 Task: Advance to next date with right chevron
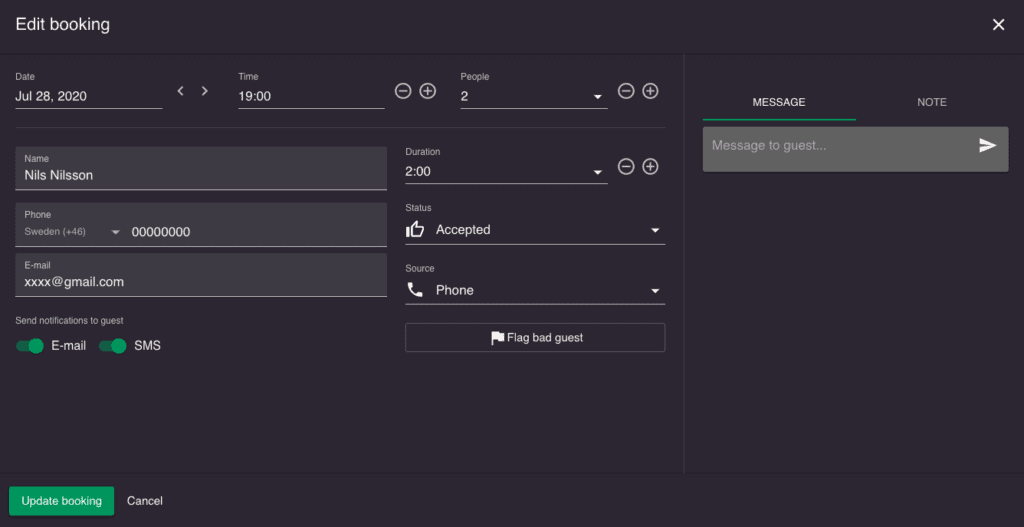point(205,91)
